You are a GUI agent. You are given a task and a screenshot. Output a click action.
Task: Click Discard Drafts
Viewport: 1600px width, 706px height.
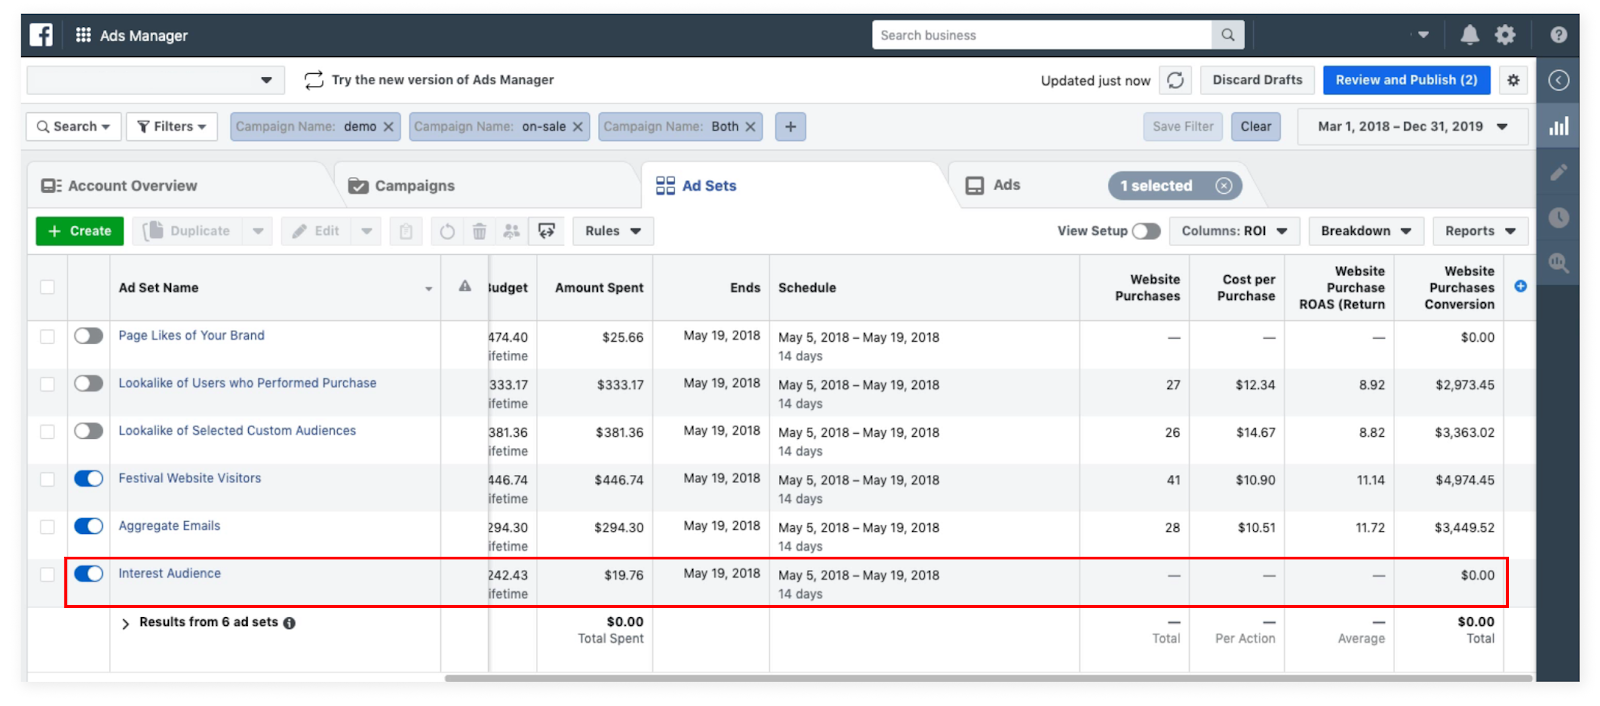[x=1257, y=80]
